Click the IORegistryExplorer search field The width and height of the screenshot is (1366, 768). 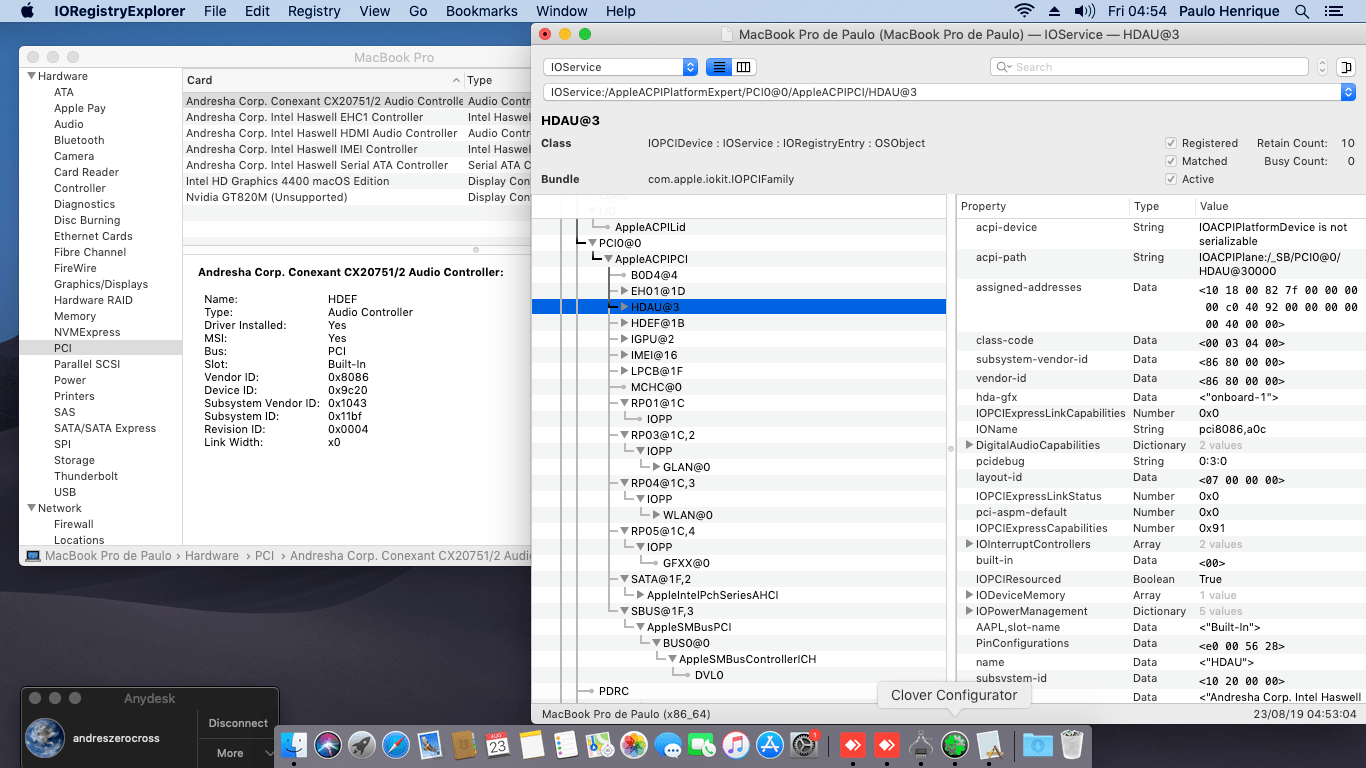1149,67
